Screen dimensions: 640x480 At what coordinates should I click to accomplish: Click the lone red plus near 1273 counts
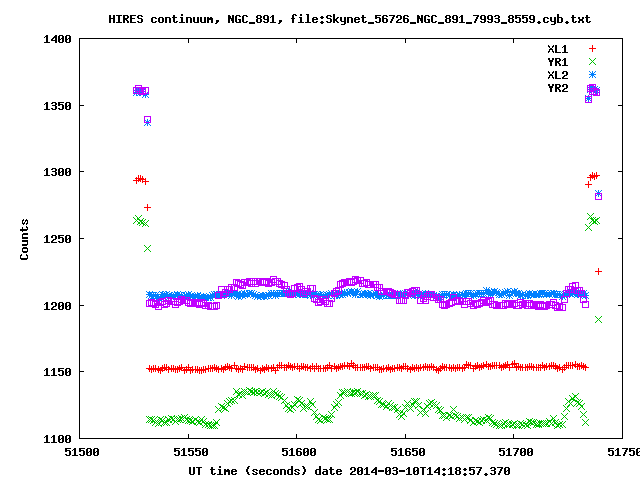[x=147, y=208]
